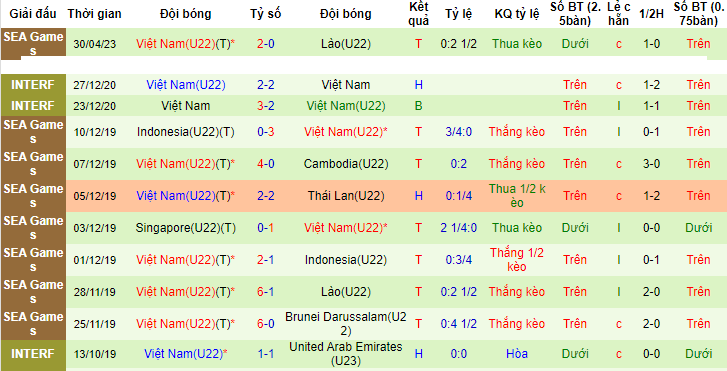Viewport: 727px width, 371px height.
Task: Open Brunei Darussalam(U22) team link
Action: (346, 324)
